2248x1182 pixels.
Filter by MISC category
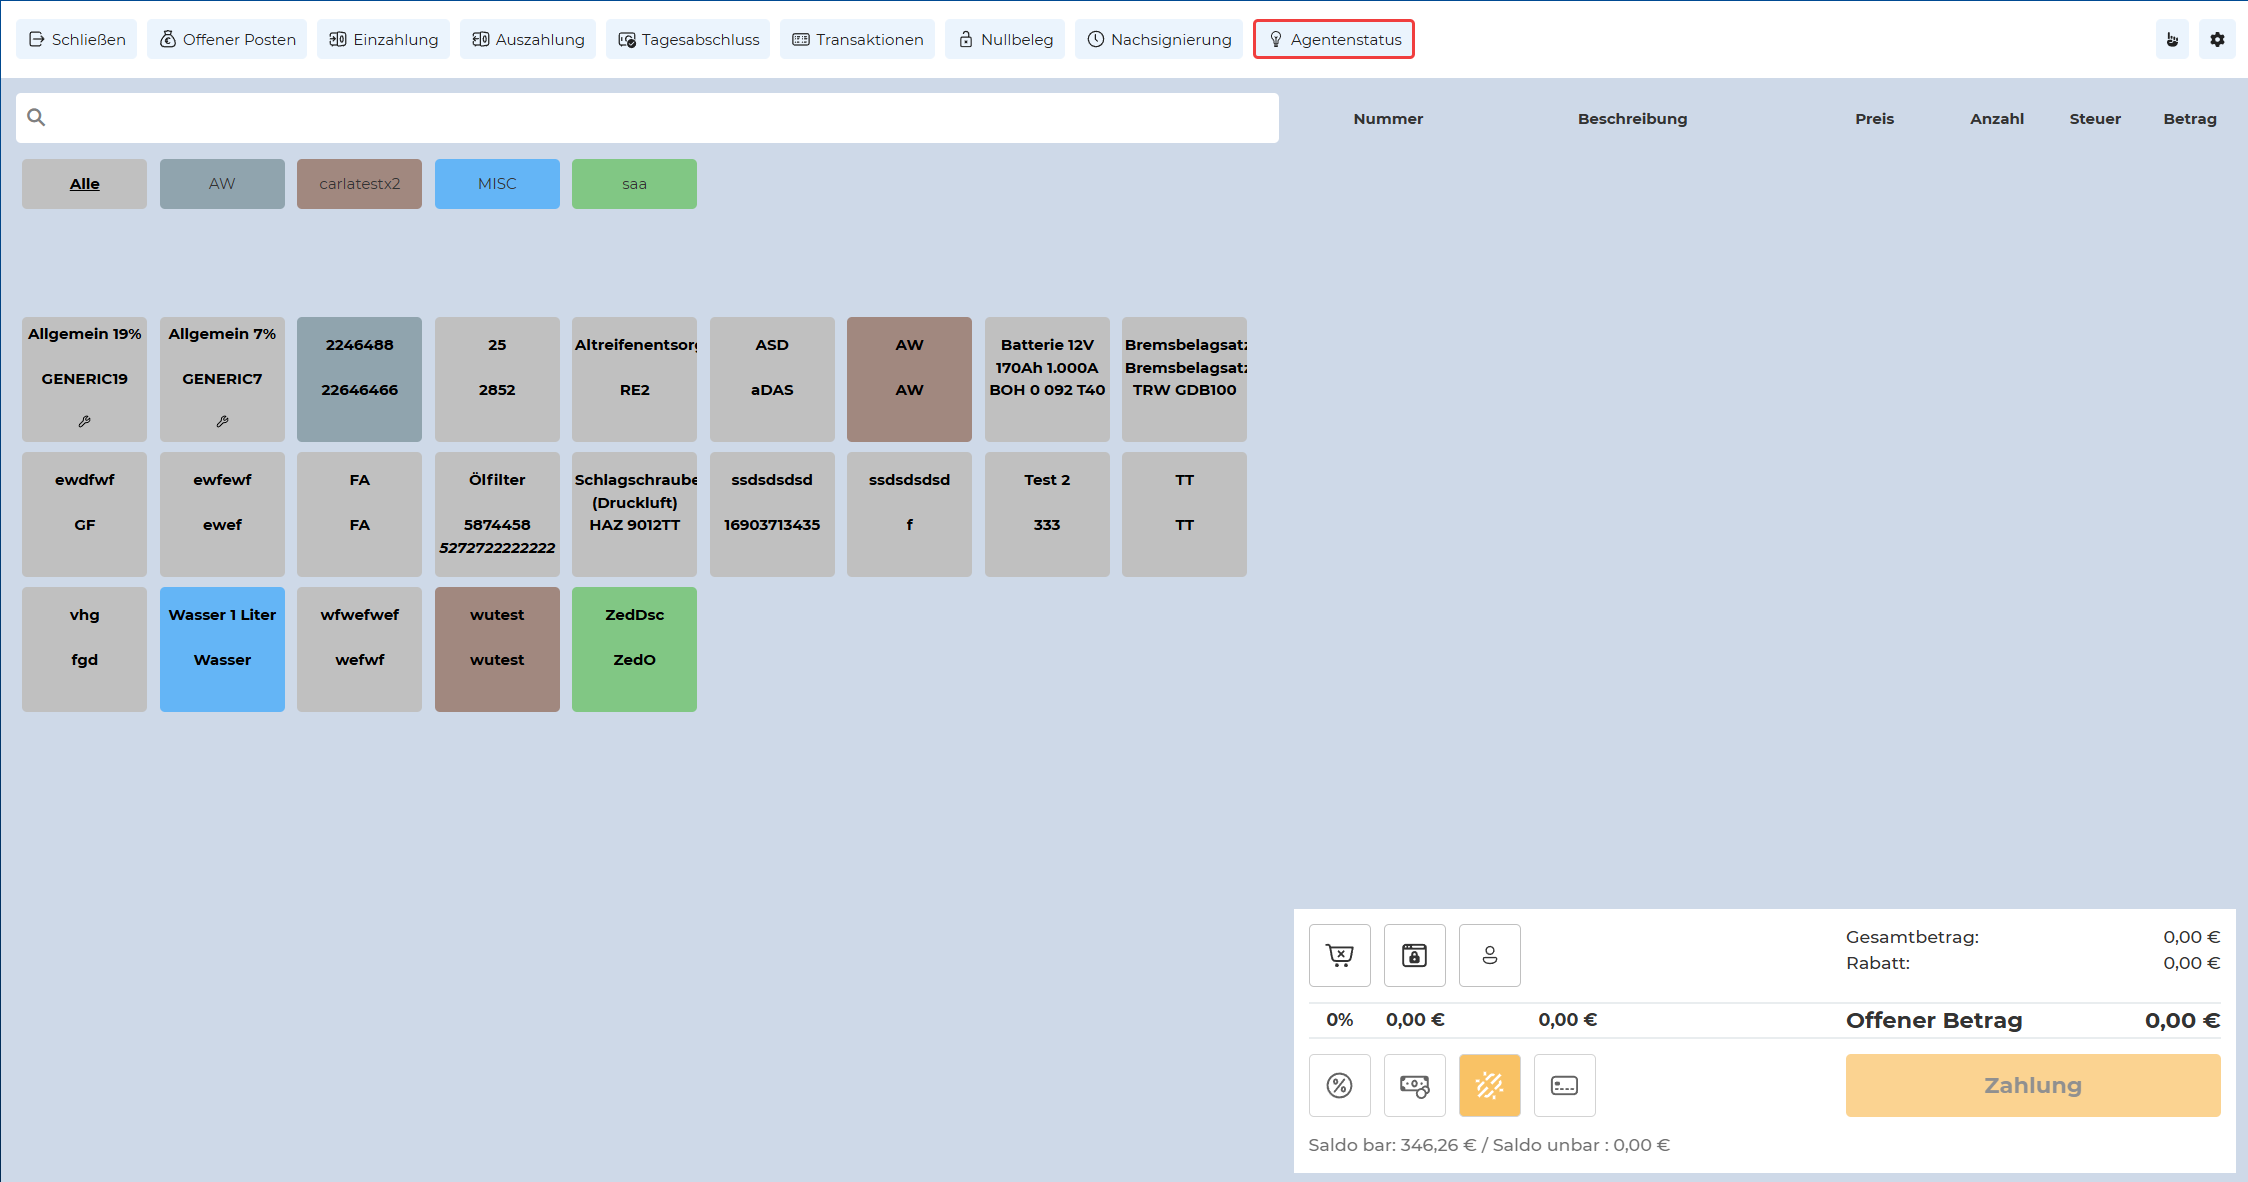pos(497,184)
